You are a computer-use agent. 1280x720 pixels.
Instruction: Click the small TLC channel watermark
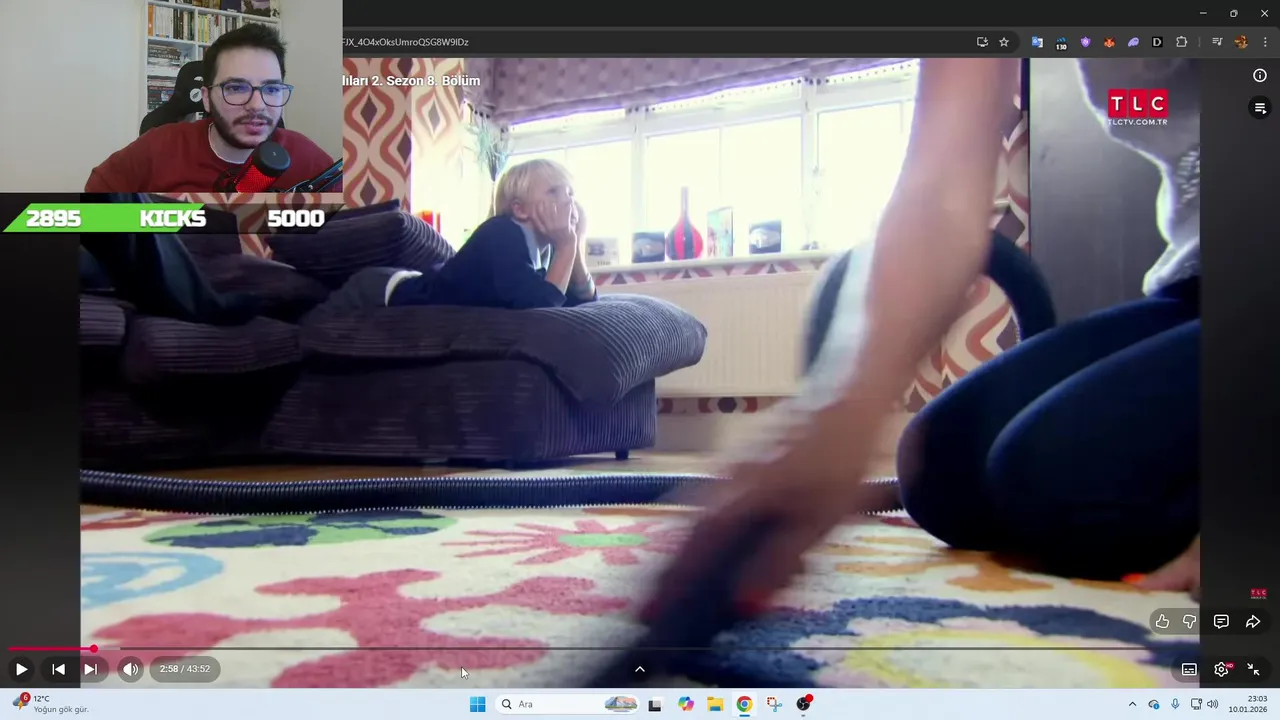pos(1259,593)
